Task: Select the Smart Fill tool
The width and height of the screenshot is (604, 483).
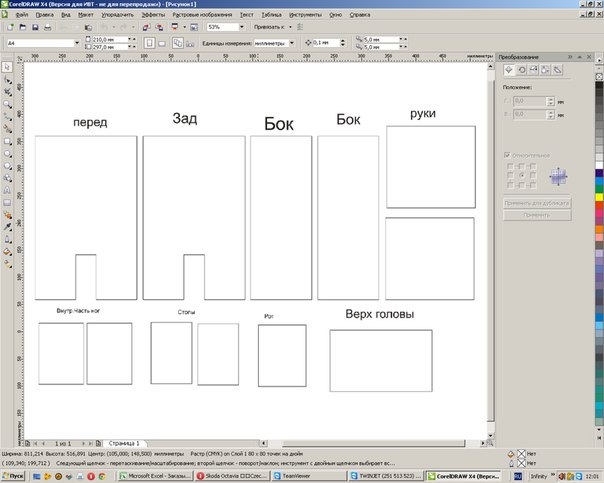Action: pos(7,129)
